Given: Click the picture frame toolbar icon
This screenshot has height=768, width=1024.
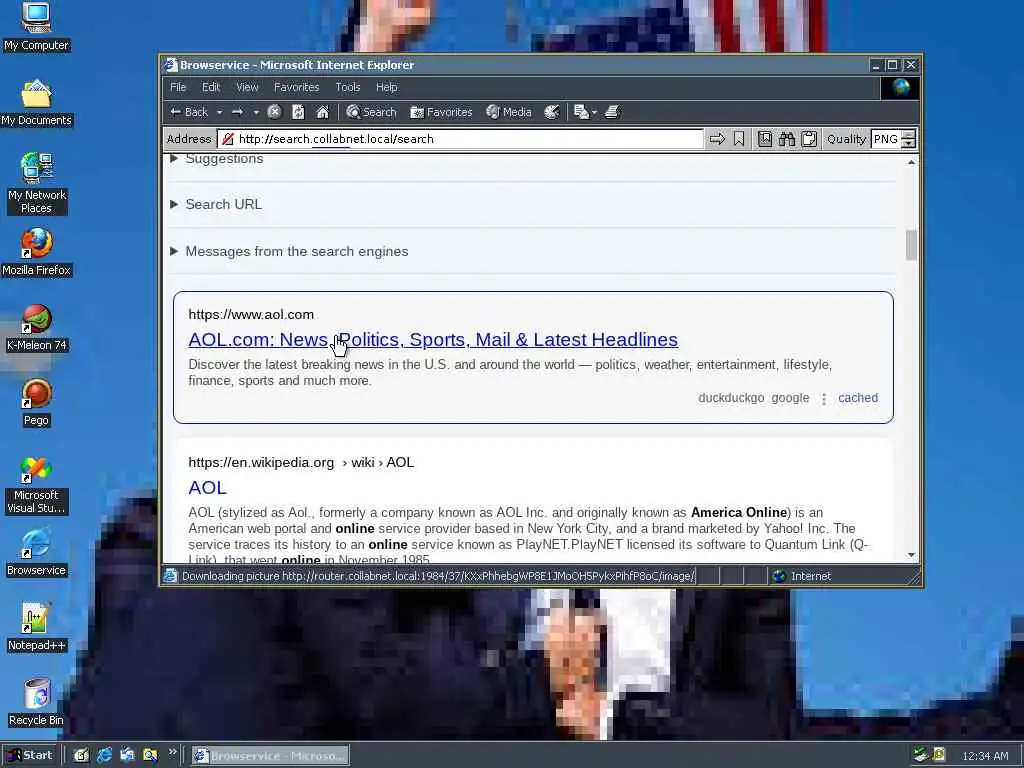Looking at the screenshot, I should 765,139.
